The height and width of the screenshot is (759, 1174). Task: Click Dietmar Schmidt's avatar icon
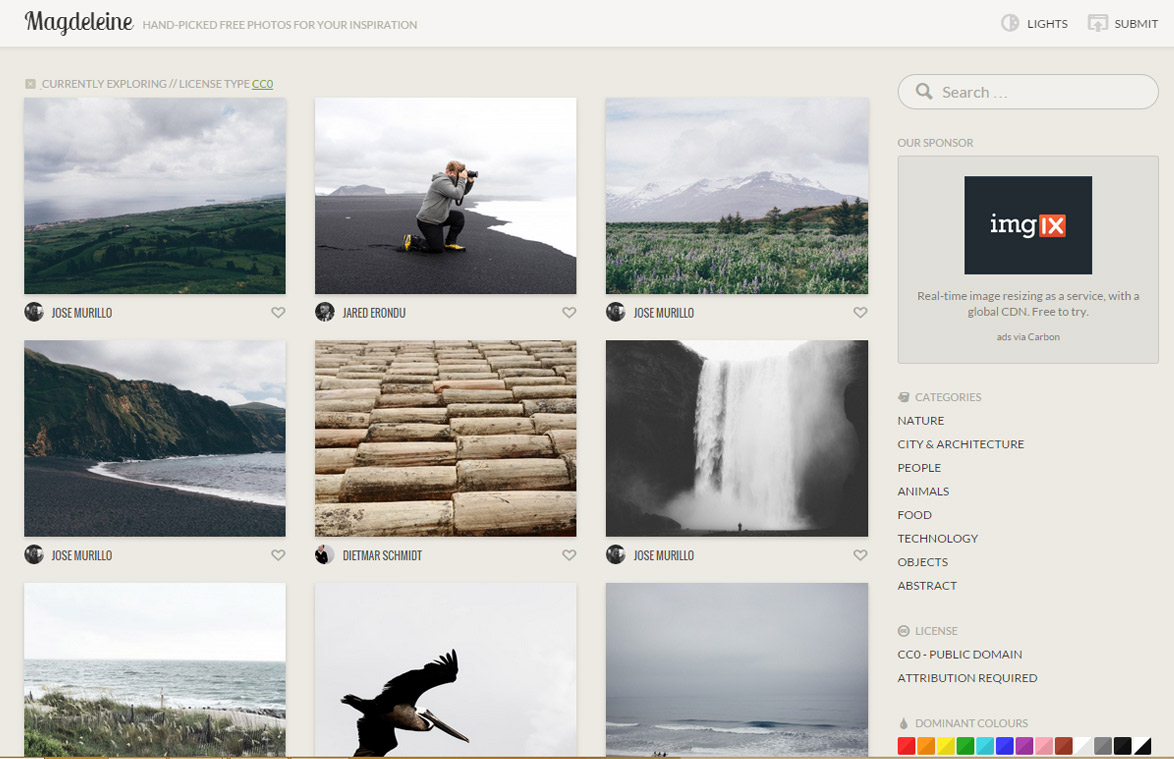point(324,555)
